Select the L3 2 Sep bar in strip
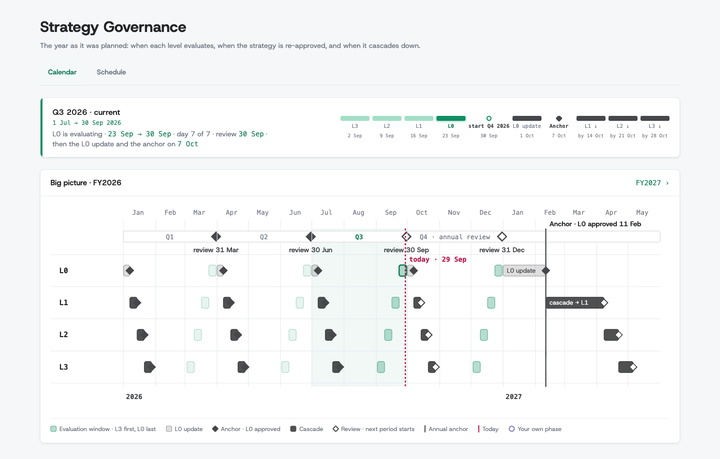The height and width of the screenshot is (459, 720). tap(355, 118)
